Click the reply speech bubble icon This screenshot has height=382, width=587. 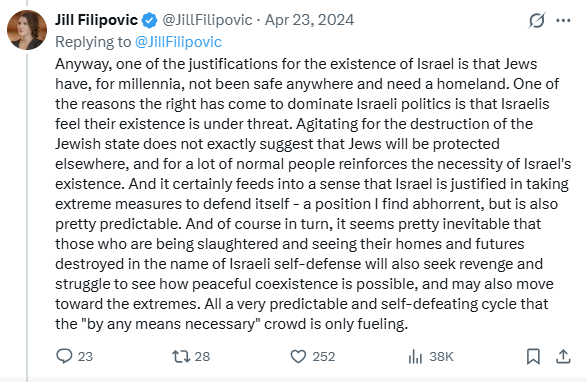click(x=64, y=356)
